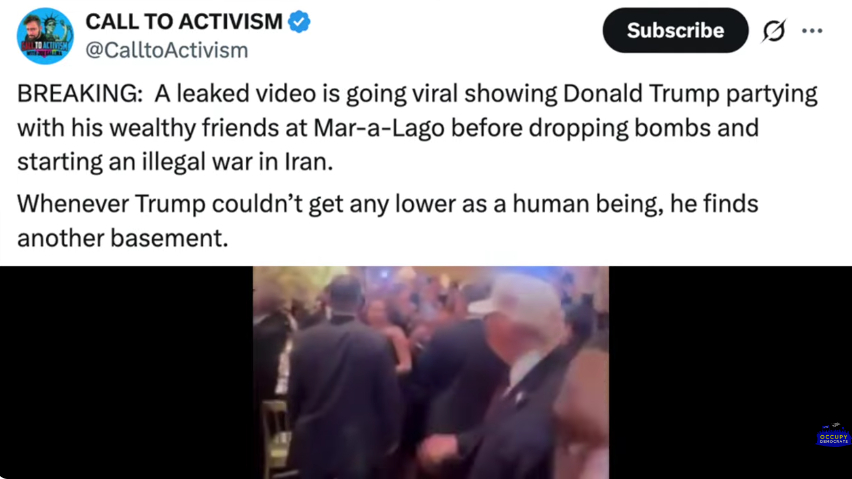This screenshot has height=479, width=852.
Task: Click the black bar right of the video
Action: (730, 373)
